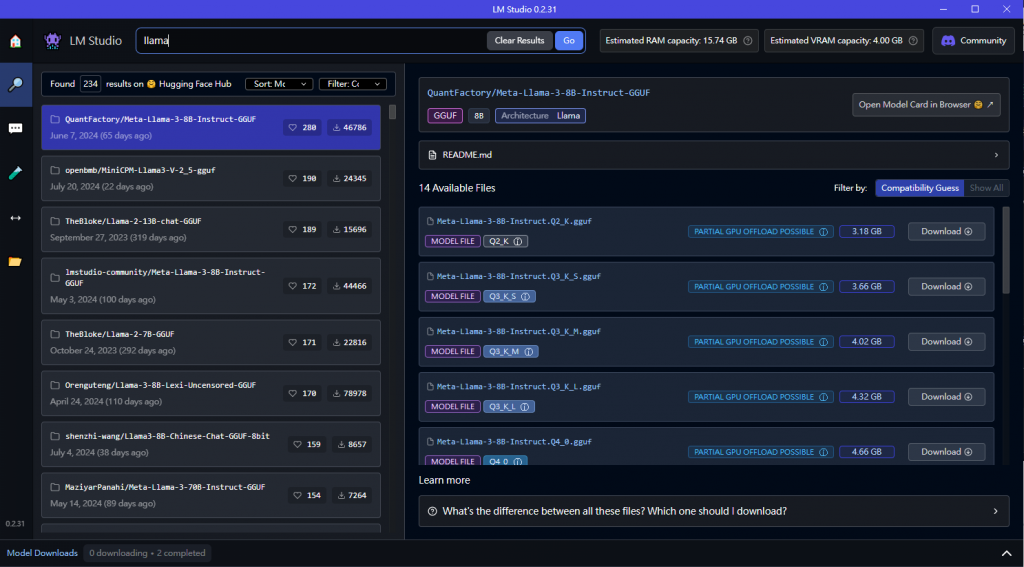
Task: Expand the README.md section
Action: pyautogui.click(x=714, y=155)
